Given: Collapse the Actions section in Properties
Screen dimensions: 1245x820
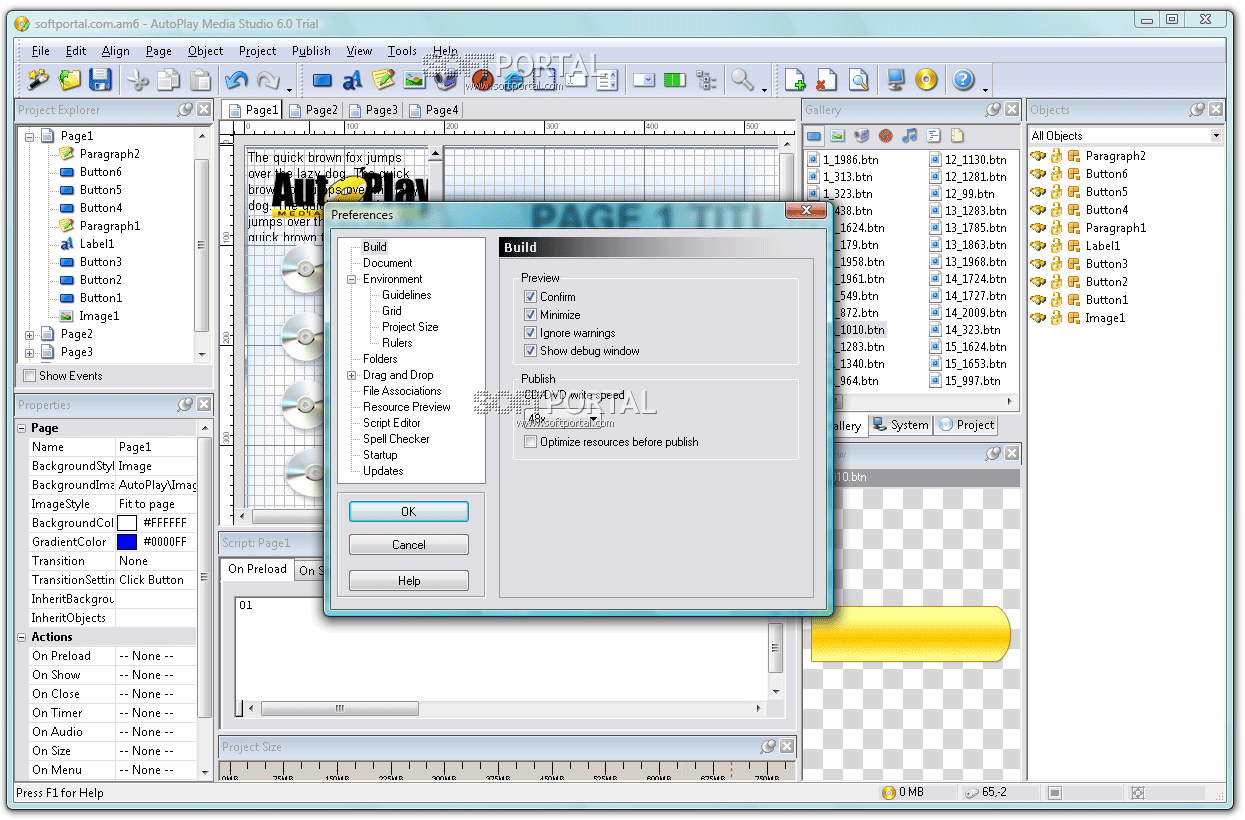Looking at the screenshot, I should [x=22, y=637].
